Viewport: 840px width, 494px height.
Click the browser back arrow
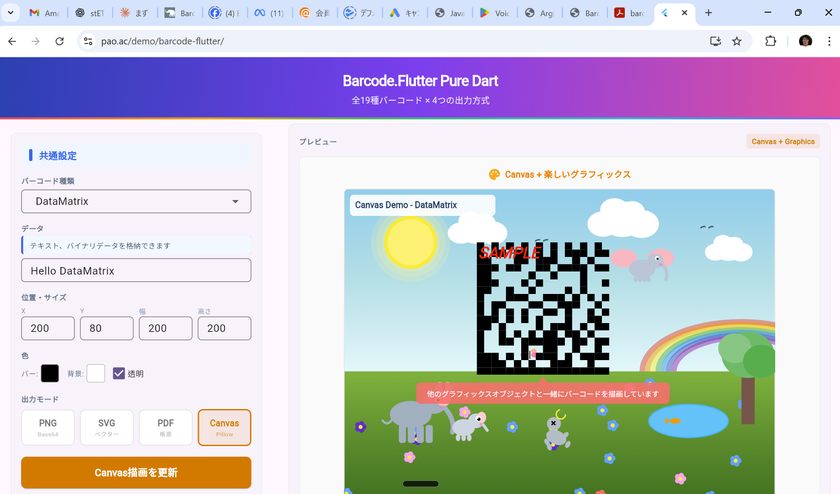[12, 41]
